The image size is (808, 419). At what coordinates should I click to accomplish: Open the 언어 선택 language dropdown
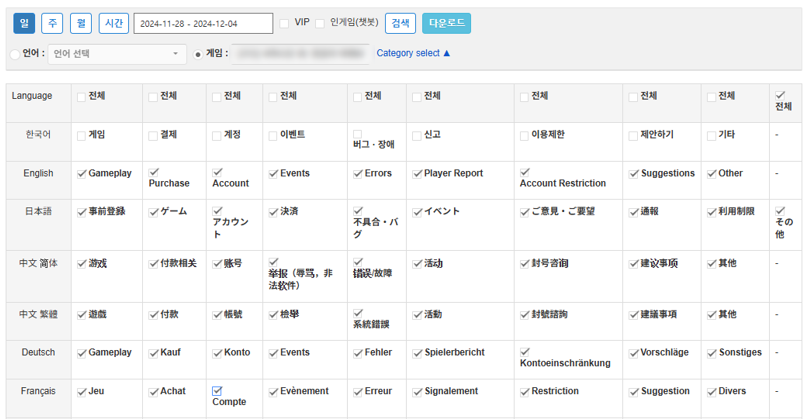pos(117,54)
